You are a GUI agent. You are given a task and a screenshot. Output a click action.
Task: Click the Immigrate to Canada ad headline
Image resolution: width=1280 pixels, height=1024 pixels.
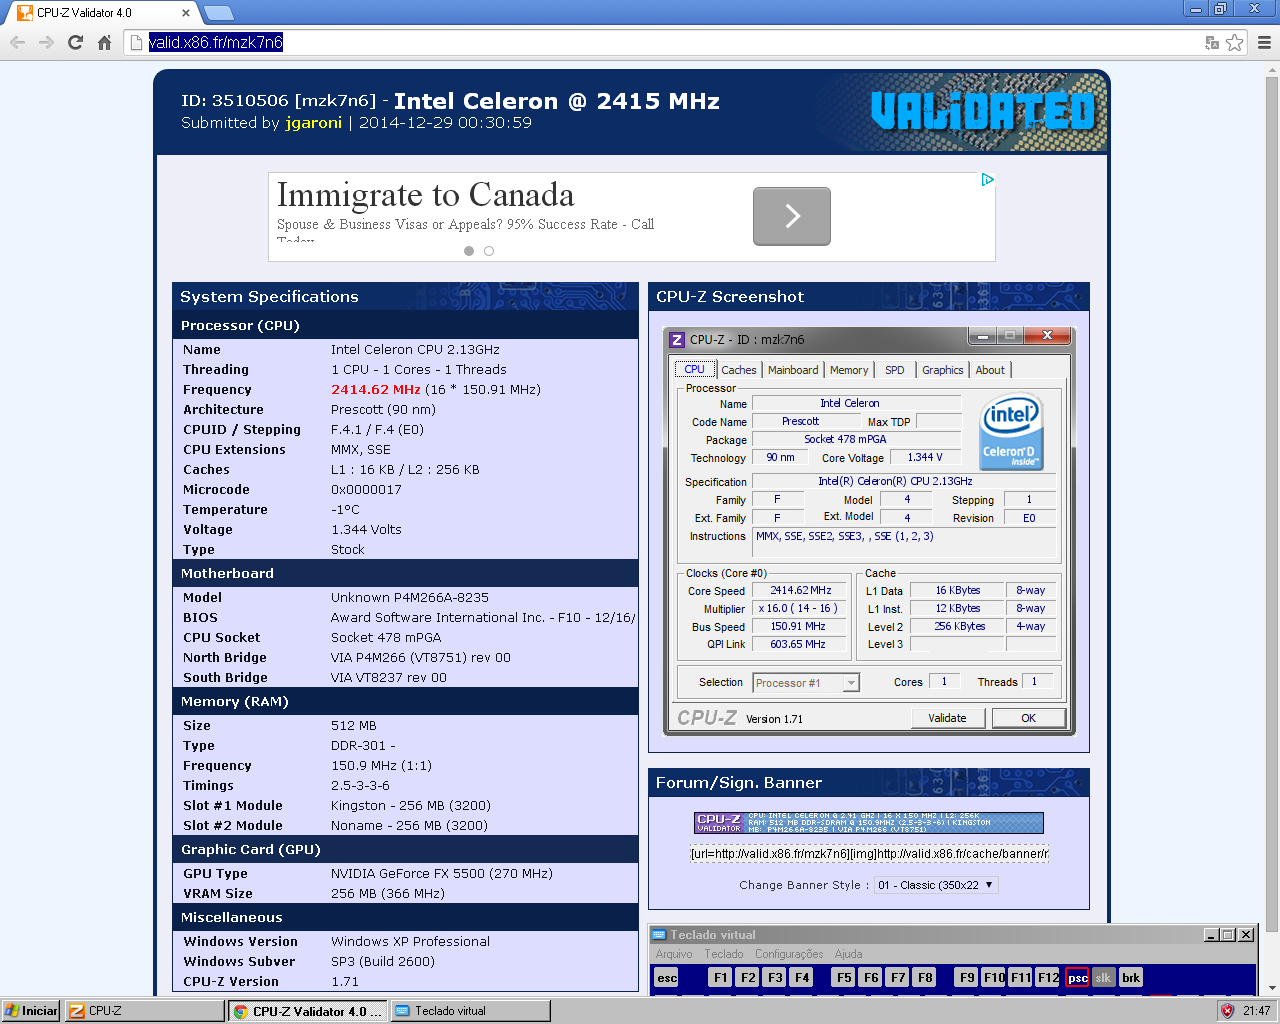click(x=426, y=194)
